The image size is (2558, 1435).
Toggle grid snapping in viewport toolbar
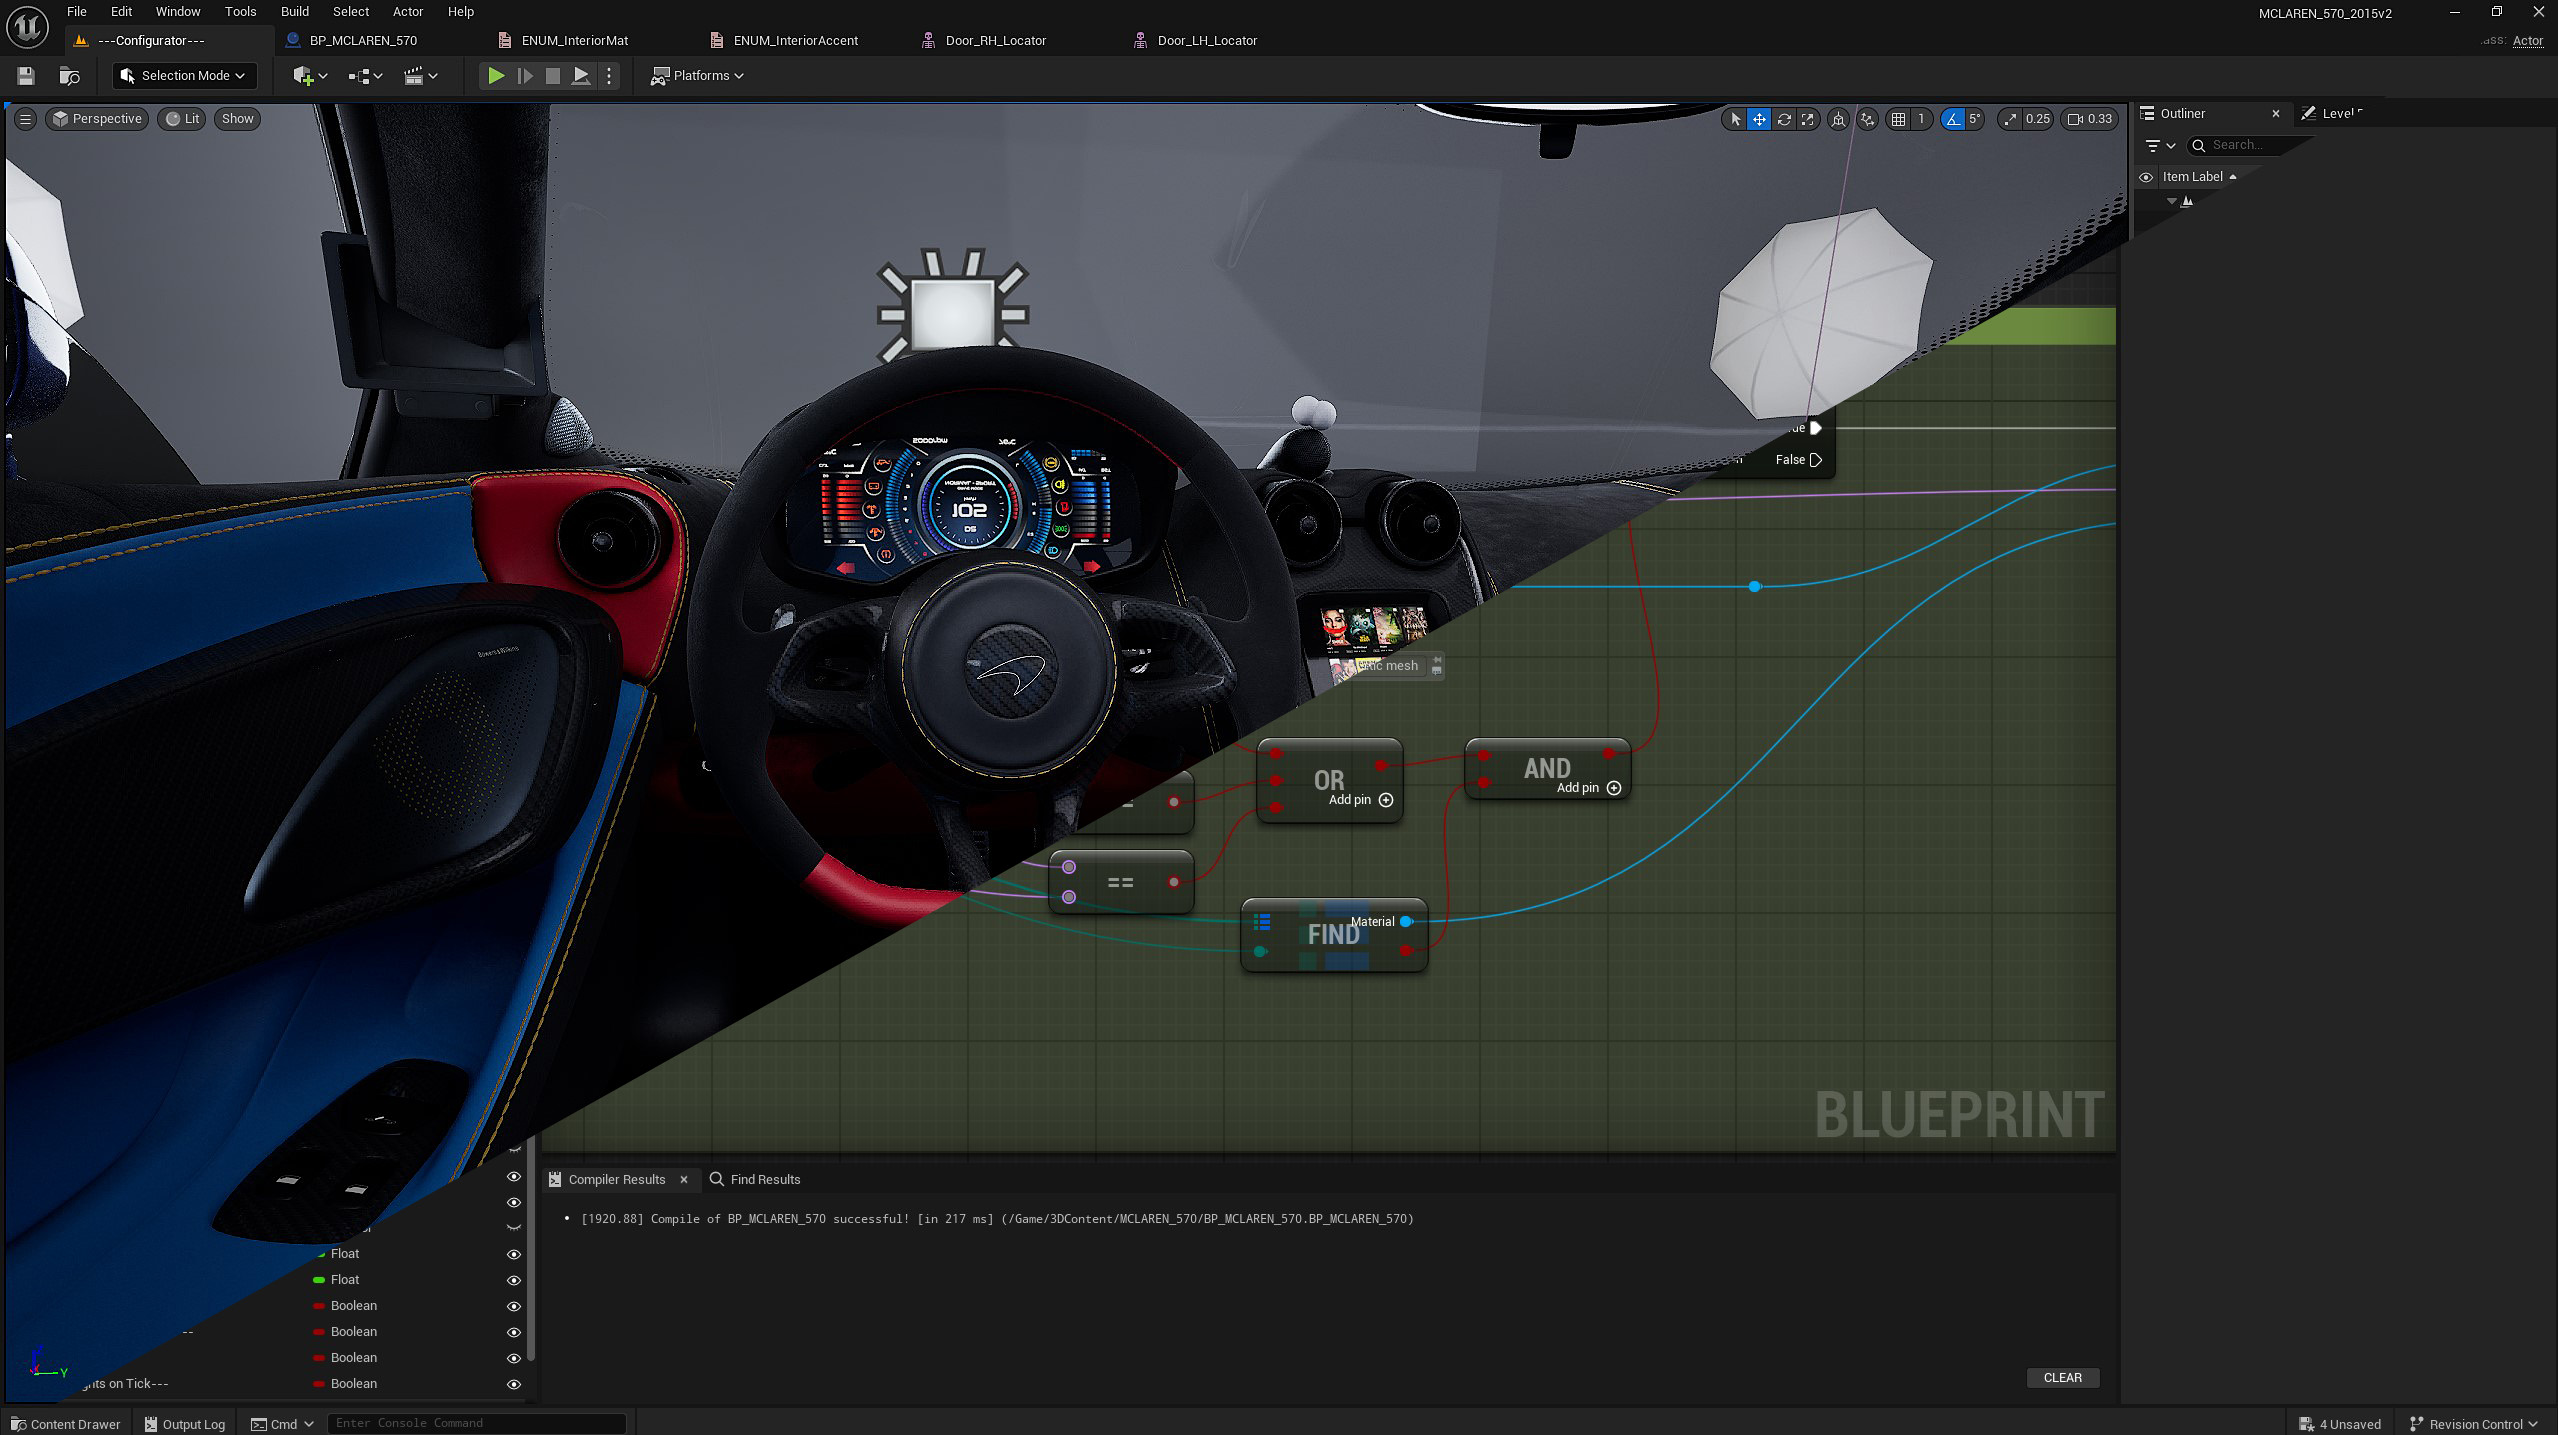tap(1898, 119)
